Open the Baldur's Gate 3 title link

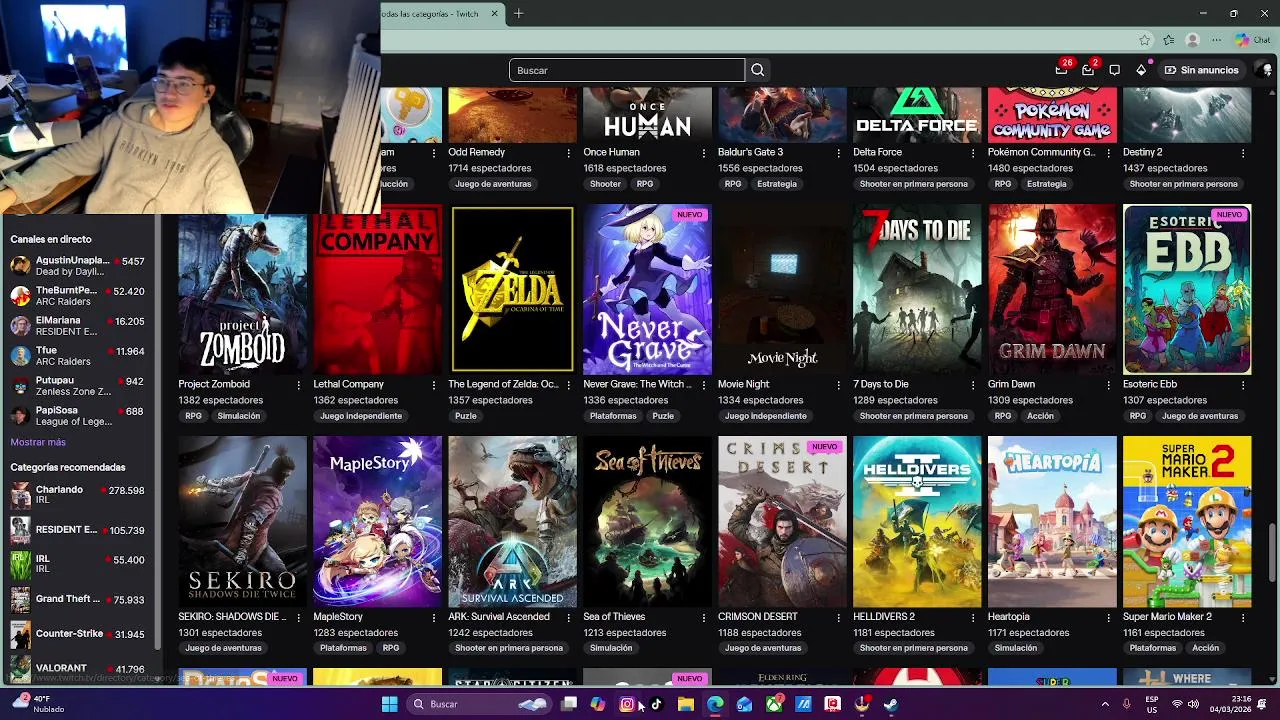point(750,152)
